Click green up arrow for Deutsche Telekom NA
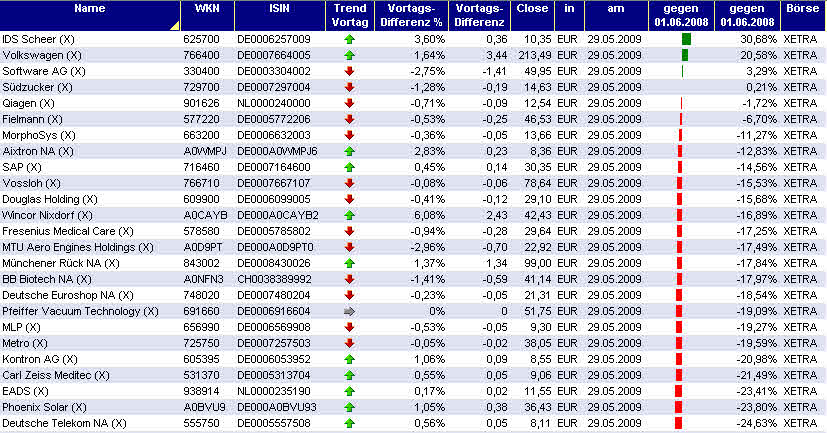Viewport: 827px width, 433px height. 349,423
